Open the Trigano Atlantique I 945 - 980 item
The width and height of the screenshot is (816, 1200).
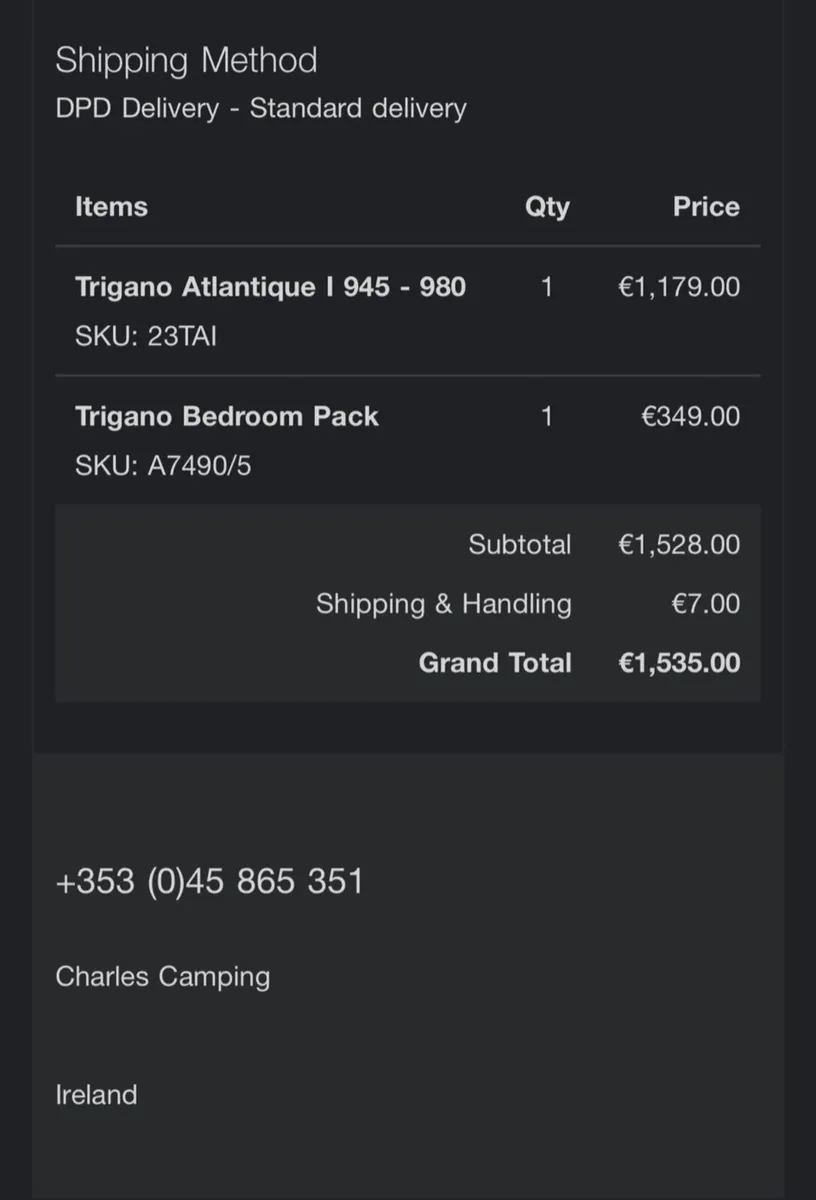pyautogui.click(x=270, y=287)
